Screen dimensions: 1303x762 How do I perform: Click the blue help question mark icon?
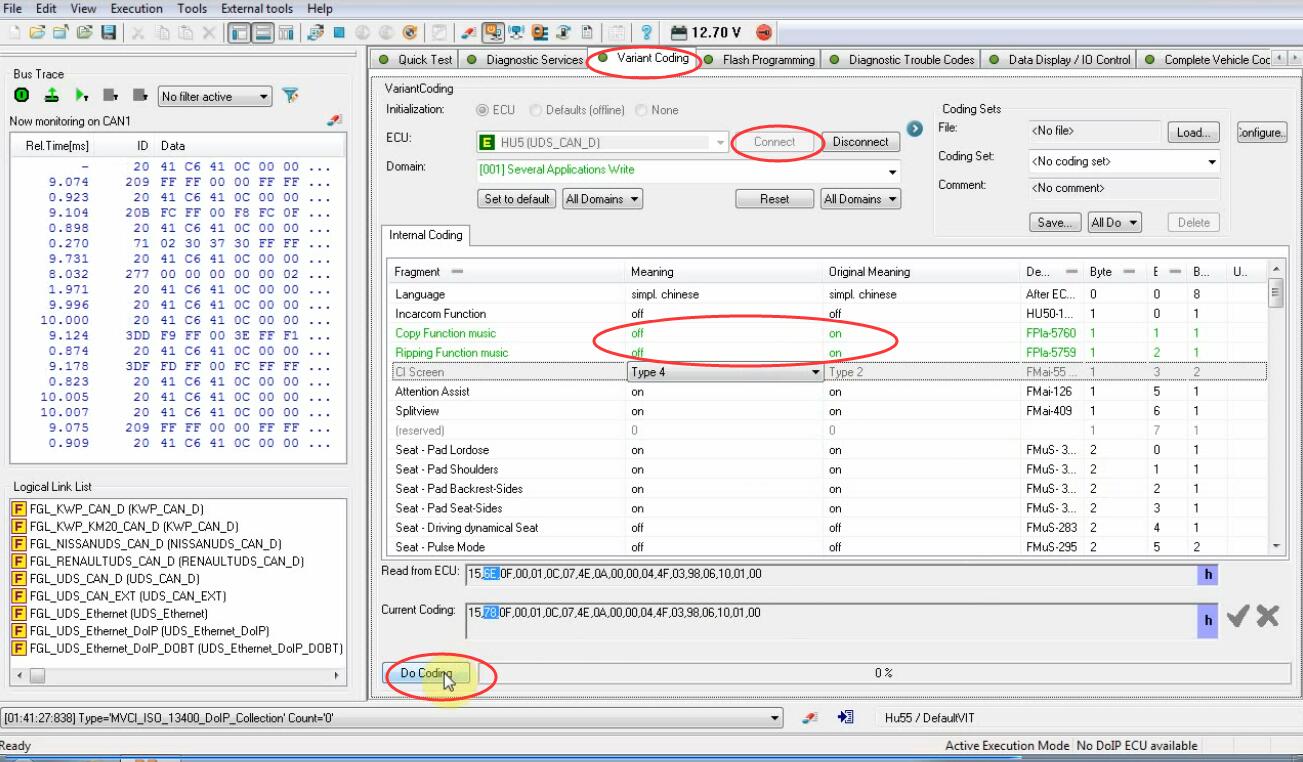647,33
